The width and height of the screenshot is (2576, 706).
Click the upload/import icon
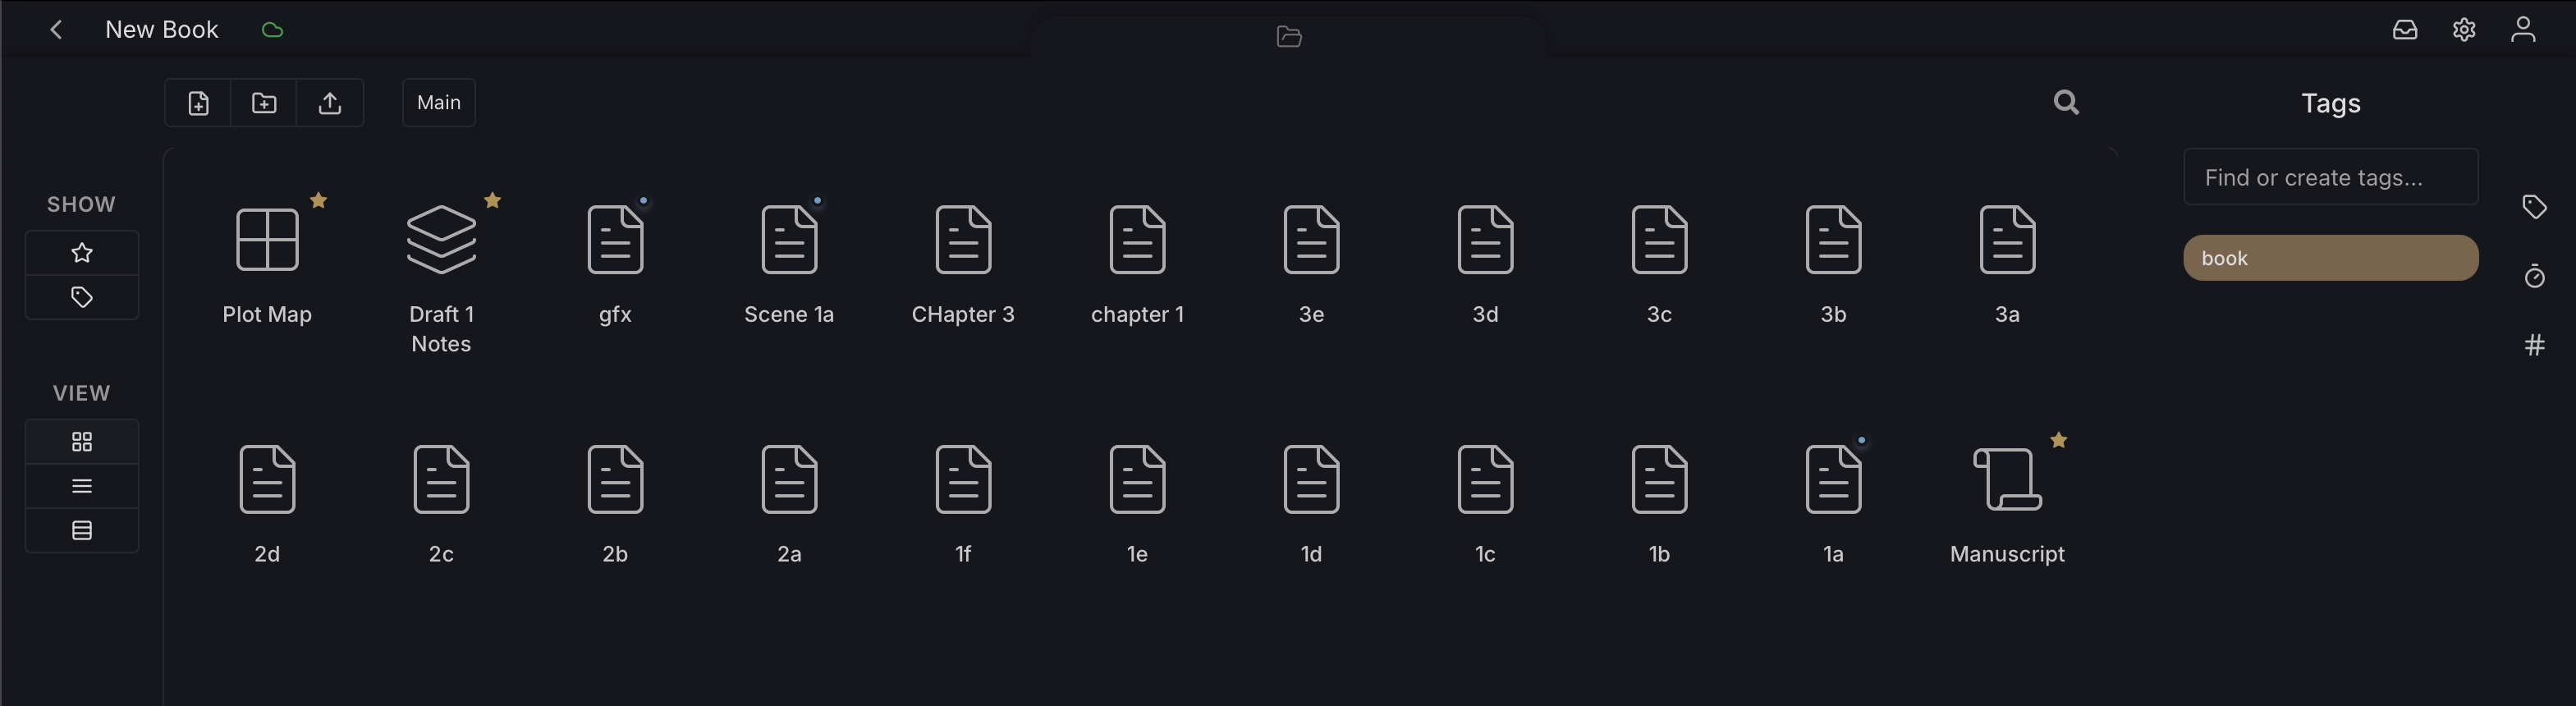click(330, 103)
